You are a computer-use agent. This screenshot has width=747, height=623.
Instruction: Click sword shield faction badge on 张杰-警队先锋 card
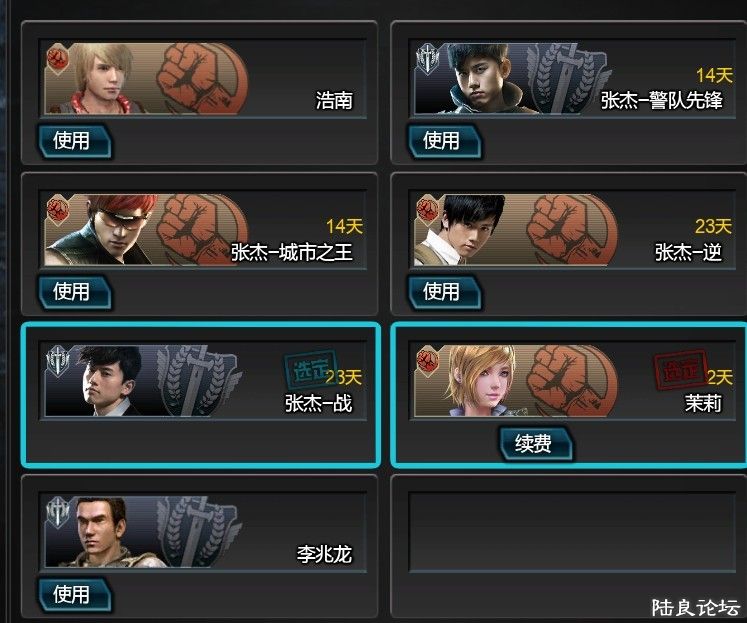click(x=427, y=59)
